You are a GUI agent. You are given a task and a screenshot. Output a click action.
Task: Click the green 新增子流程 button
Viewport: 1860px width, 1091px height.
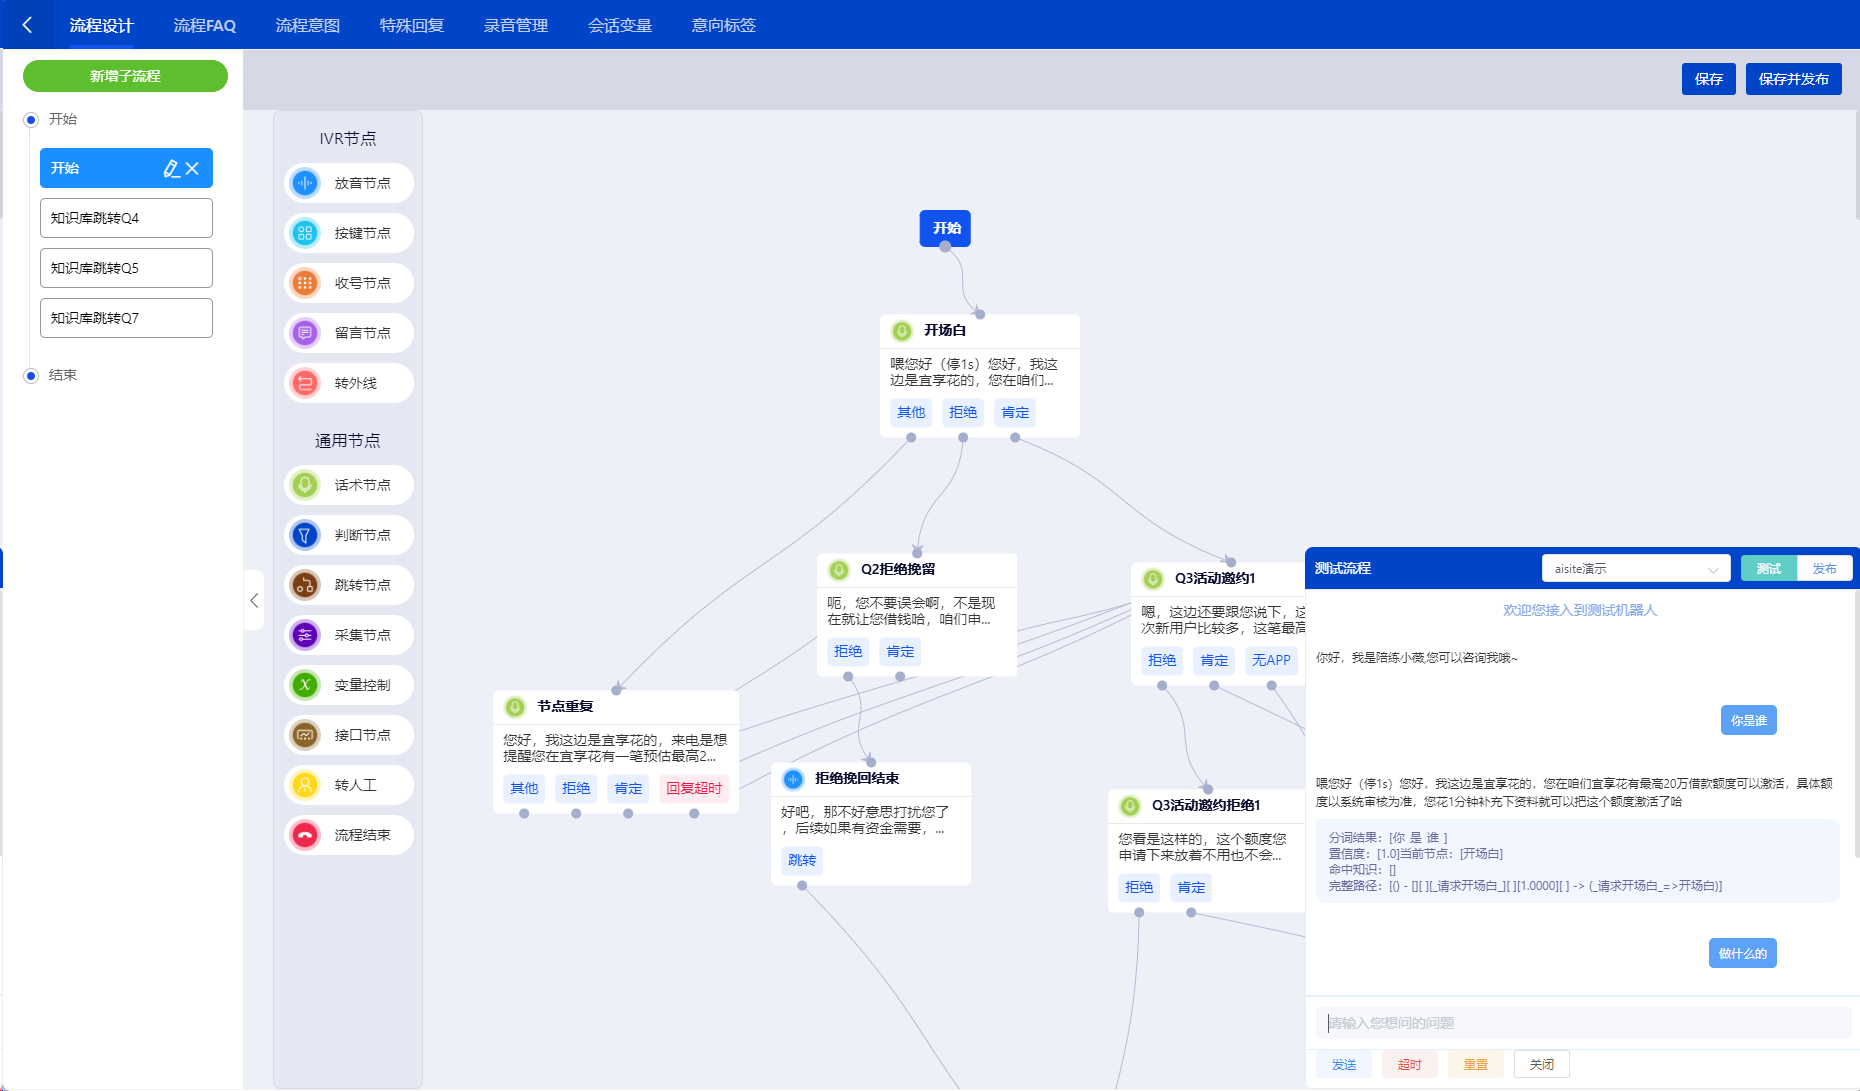pos(125,76)
